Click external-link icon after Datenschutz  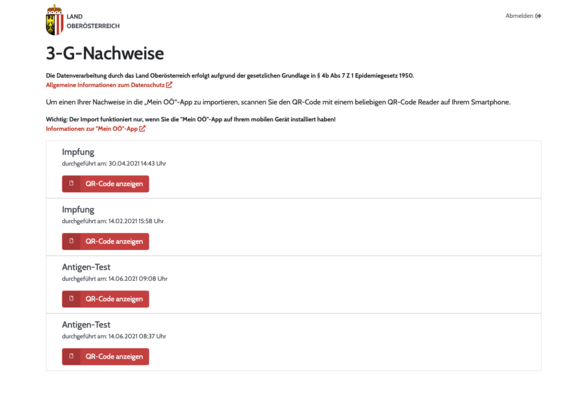pyautogui.click(x=169, y=85)
